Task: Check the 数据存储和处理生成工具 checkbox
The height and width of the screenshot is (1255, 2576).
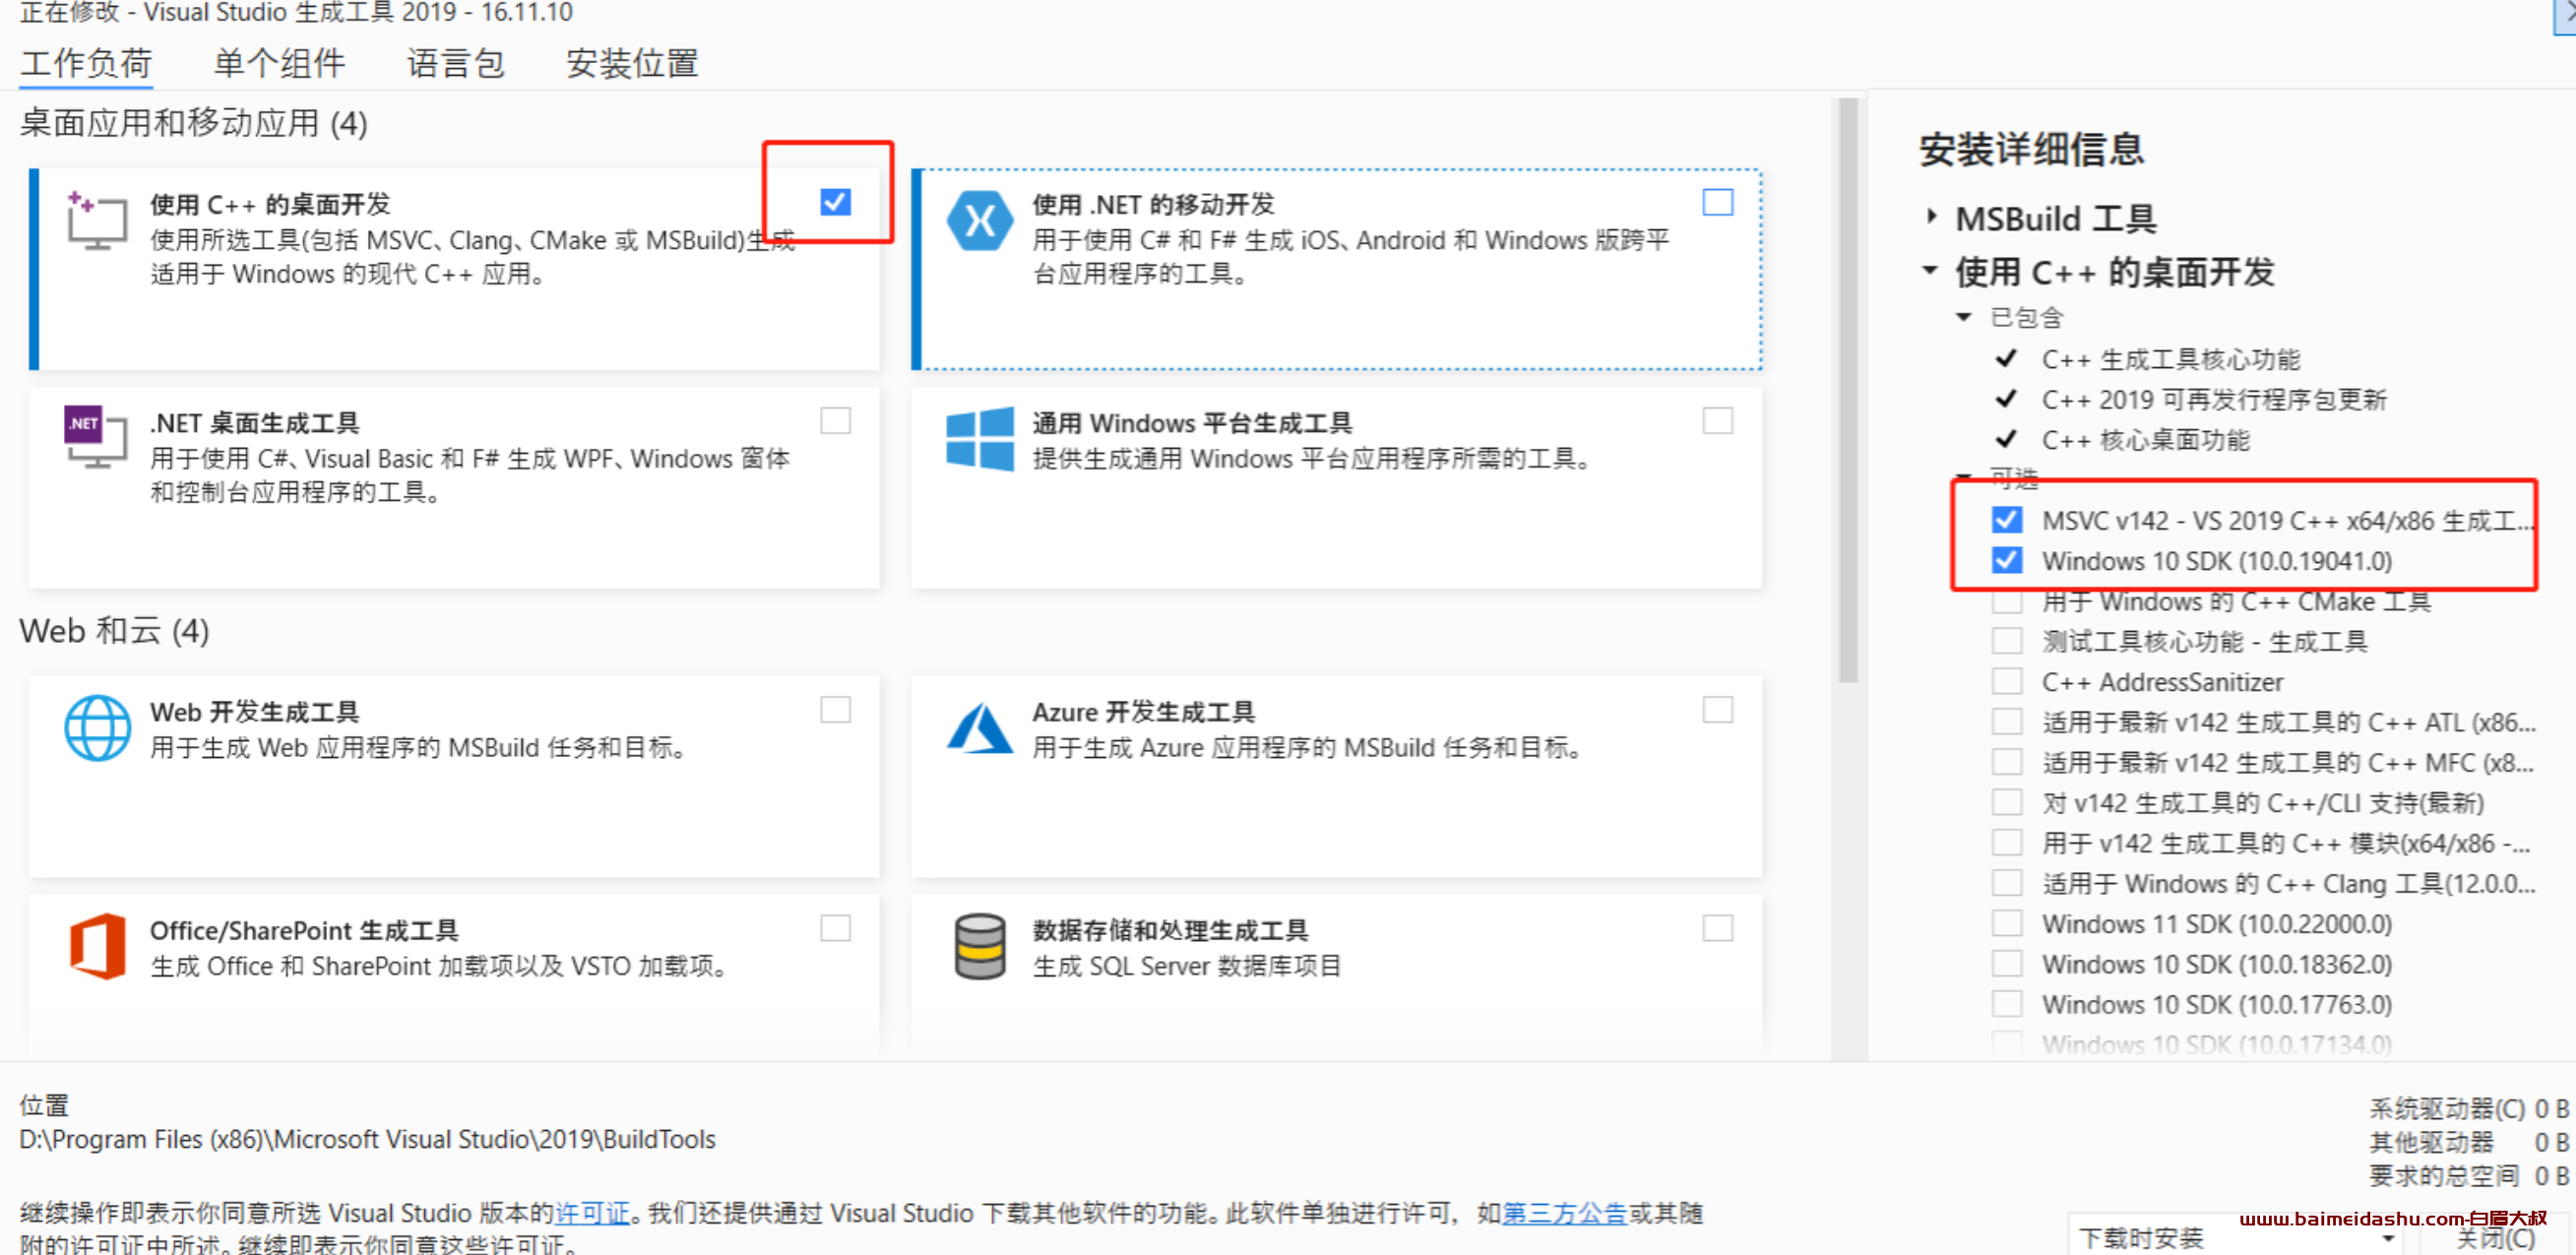Action: (1717, 928)
